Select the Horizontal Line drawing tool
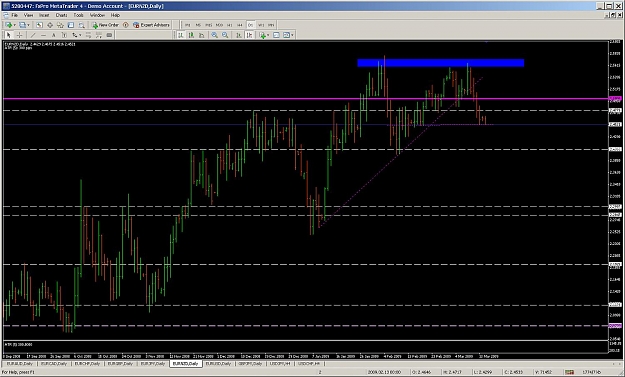The width and height of the screenshot is (625, 377). coord(43,35)
